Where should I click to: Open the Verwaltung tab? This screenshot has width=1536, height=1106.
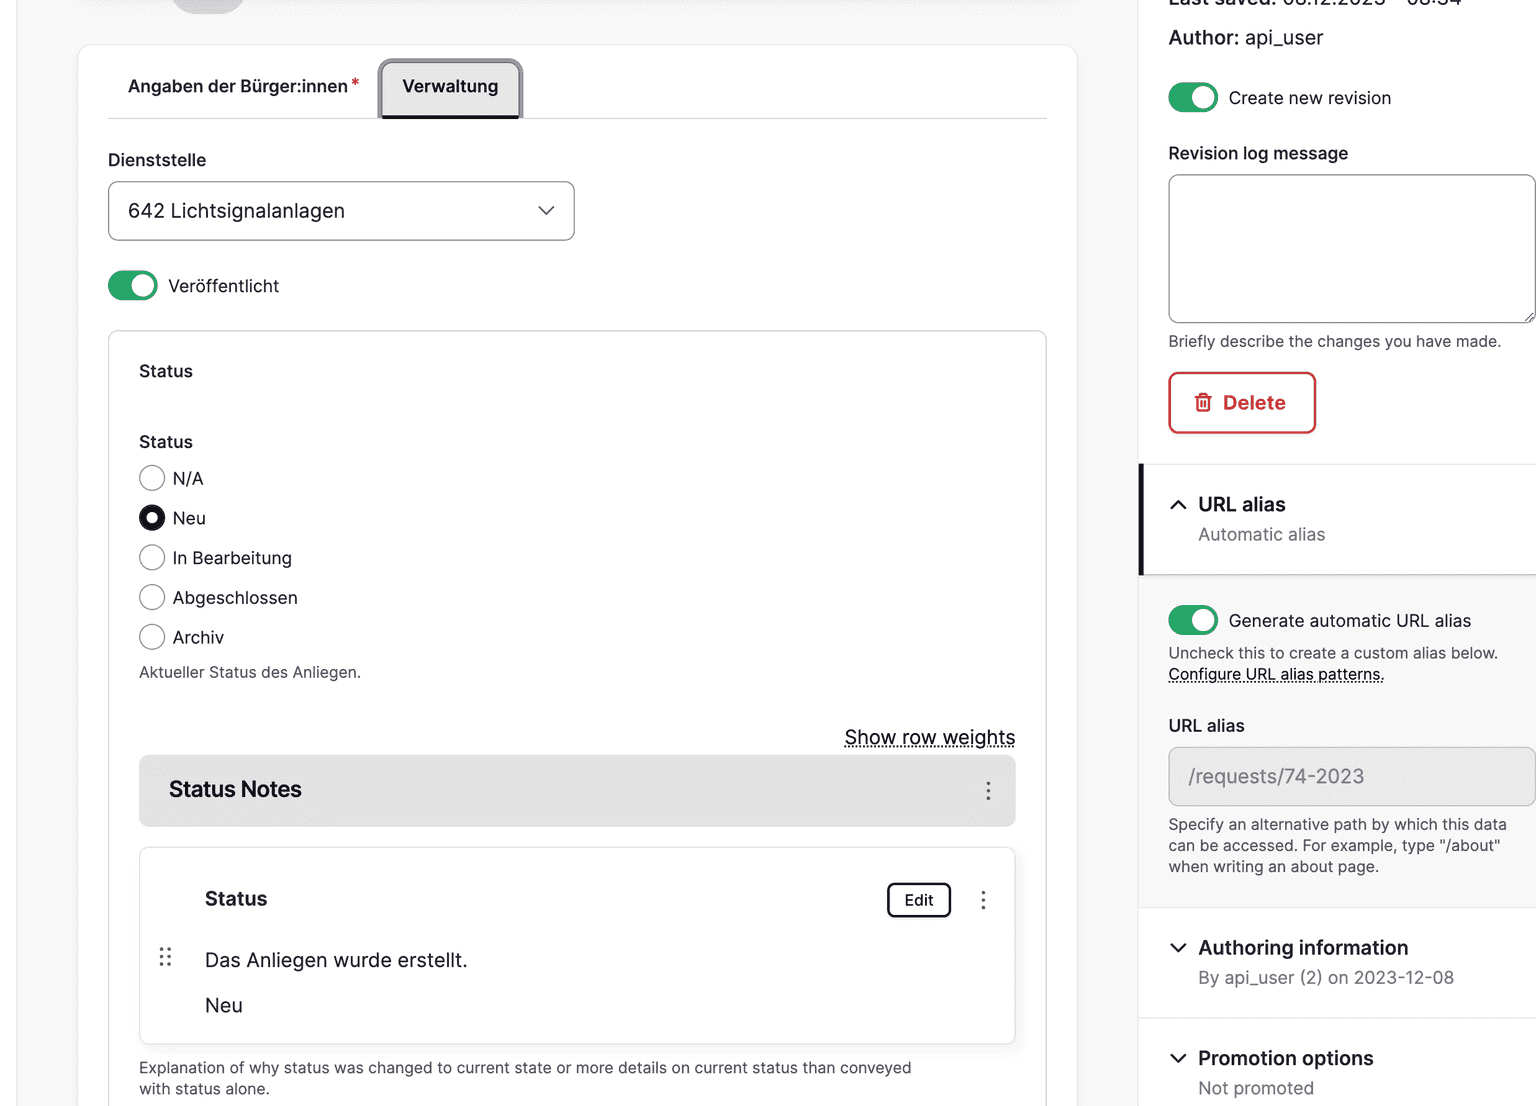pyautogui.click(x=450, y=87)
